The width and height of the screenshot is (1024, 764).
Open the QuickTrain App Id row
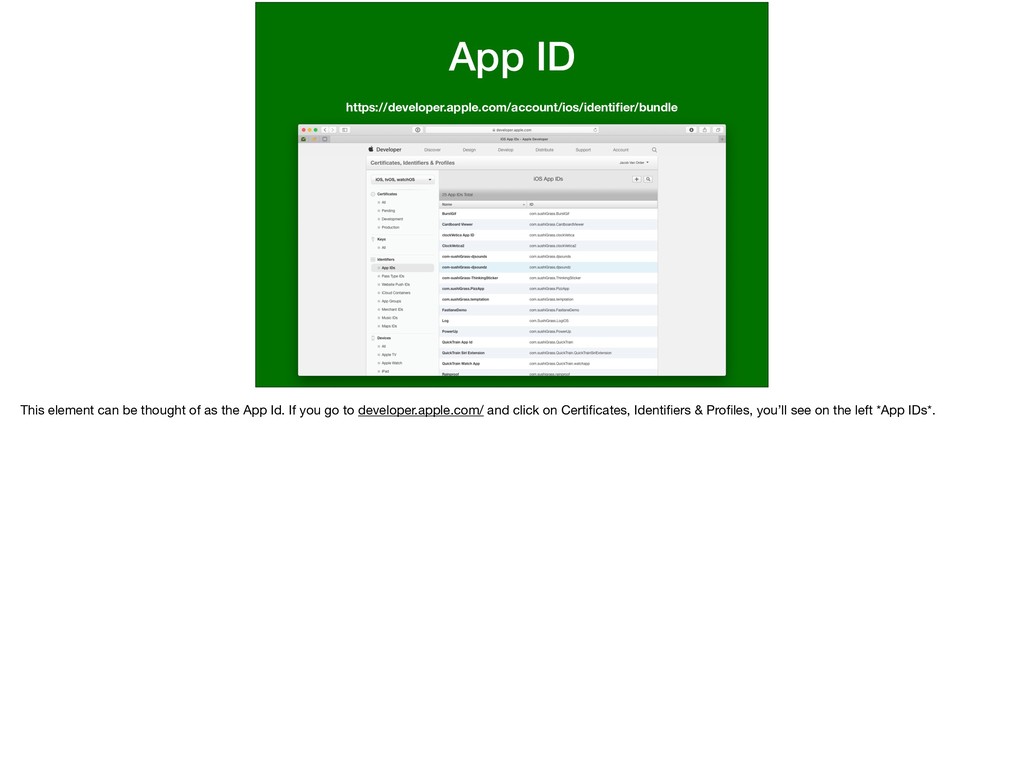click(x=549, y=342)
